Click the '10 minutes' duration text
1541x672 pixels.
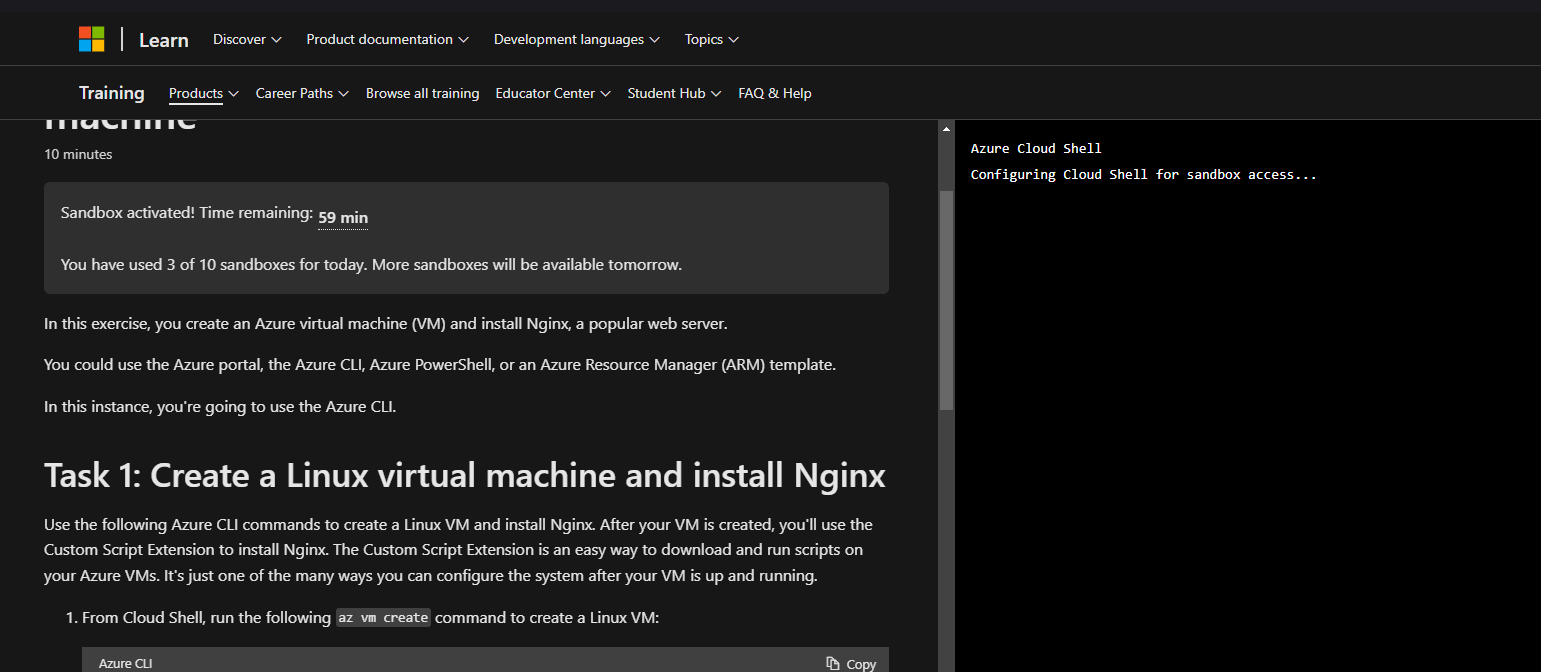(78, 154)
